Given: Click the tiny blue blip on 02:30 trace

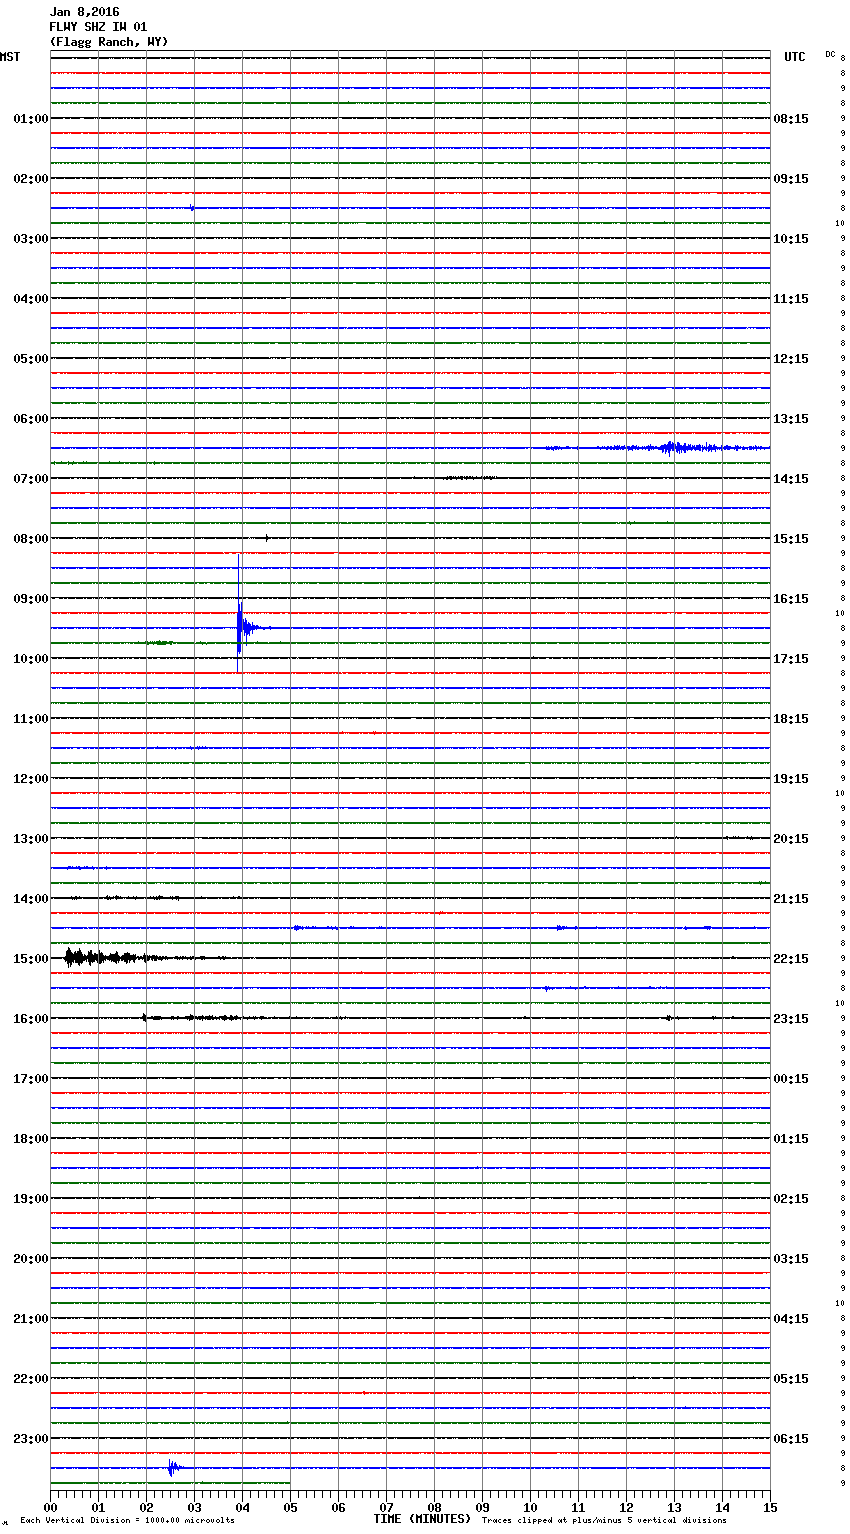Looking at the screenshot, I should pyautogui.click(x=192, y=208).
